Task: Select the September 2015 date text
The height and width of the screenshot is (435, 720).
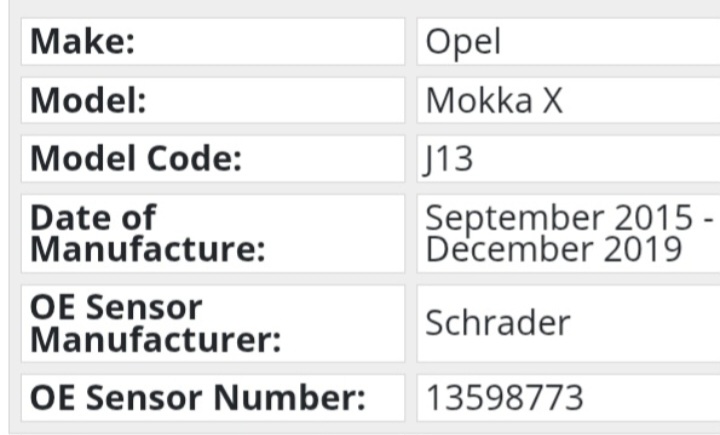Action: click(559, 218)
